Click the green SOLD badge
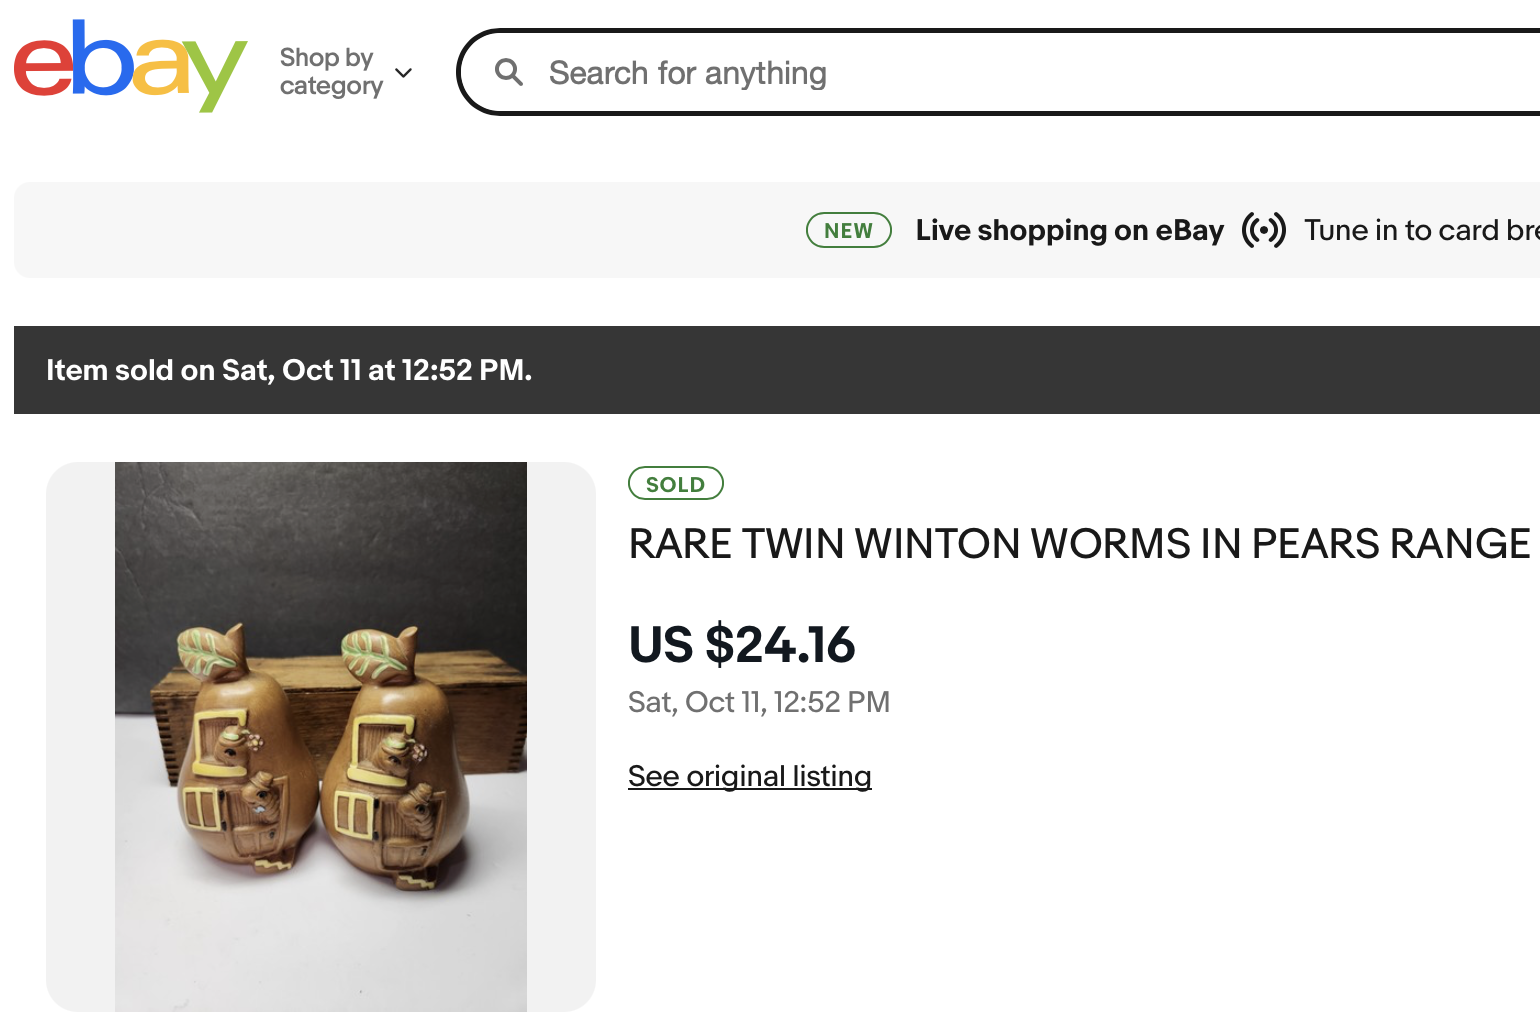 675,484
